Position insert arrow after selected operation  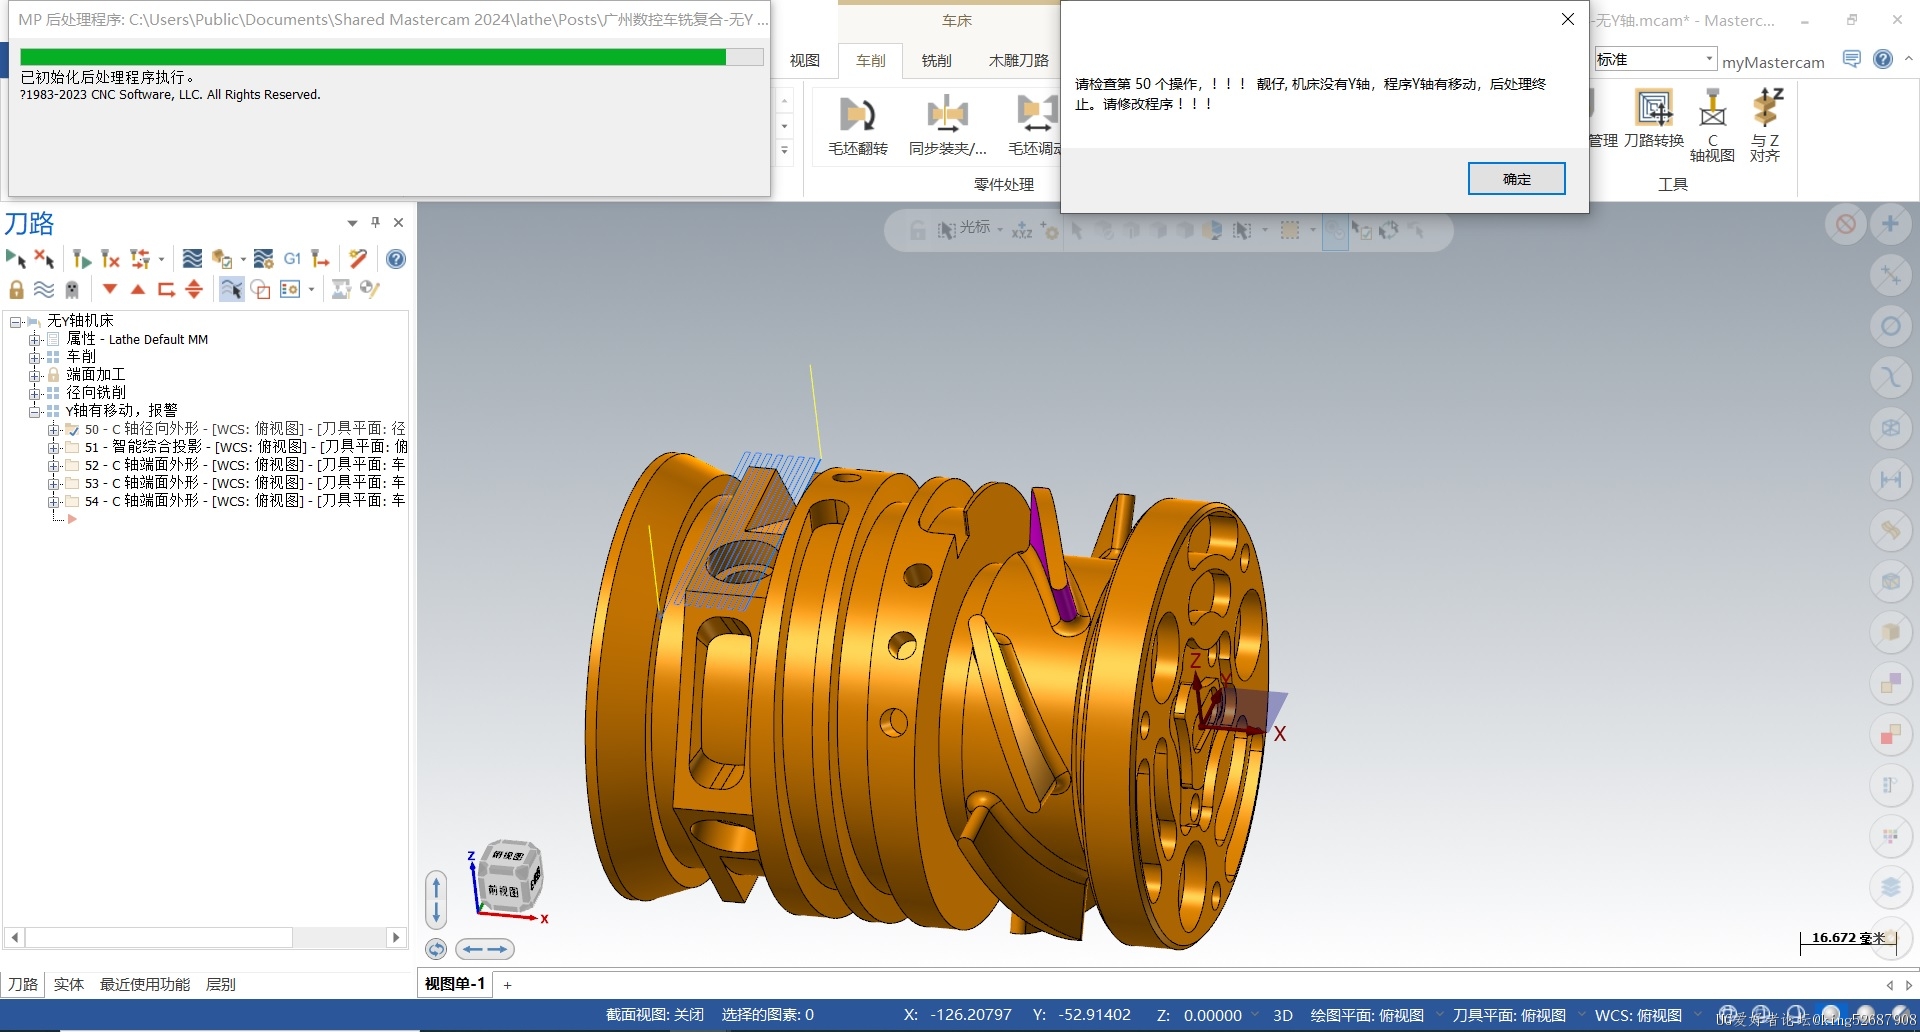coord(166,289)
